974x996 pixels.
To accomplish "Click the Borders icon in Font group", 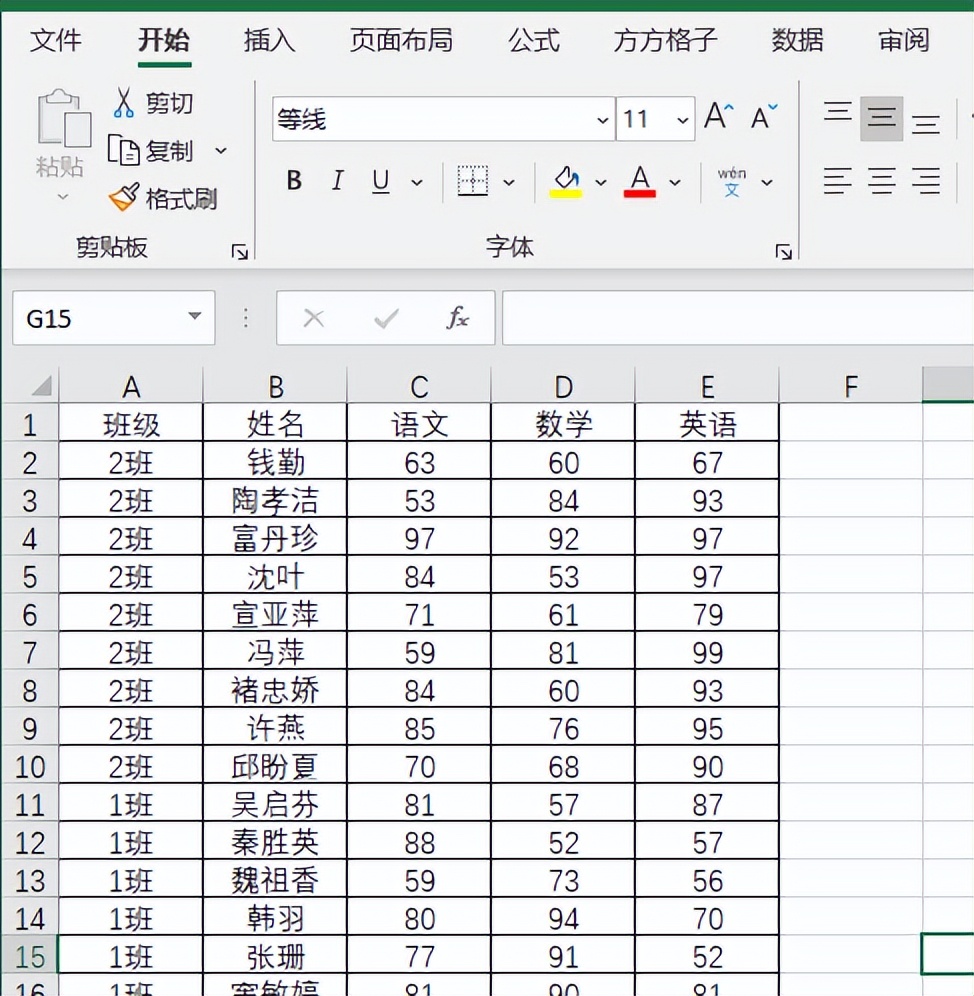I will [474, 181].
